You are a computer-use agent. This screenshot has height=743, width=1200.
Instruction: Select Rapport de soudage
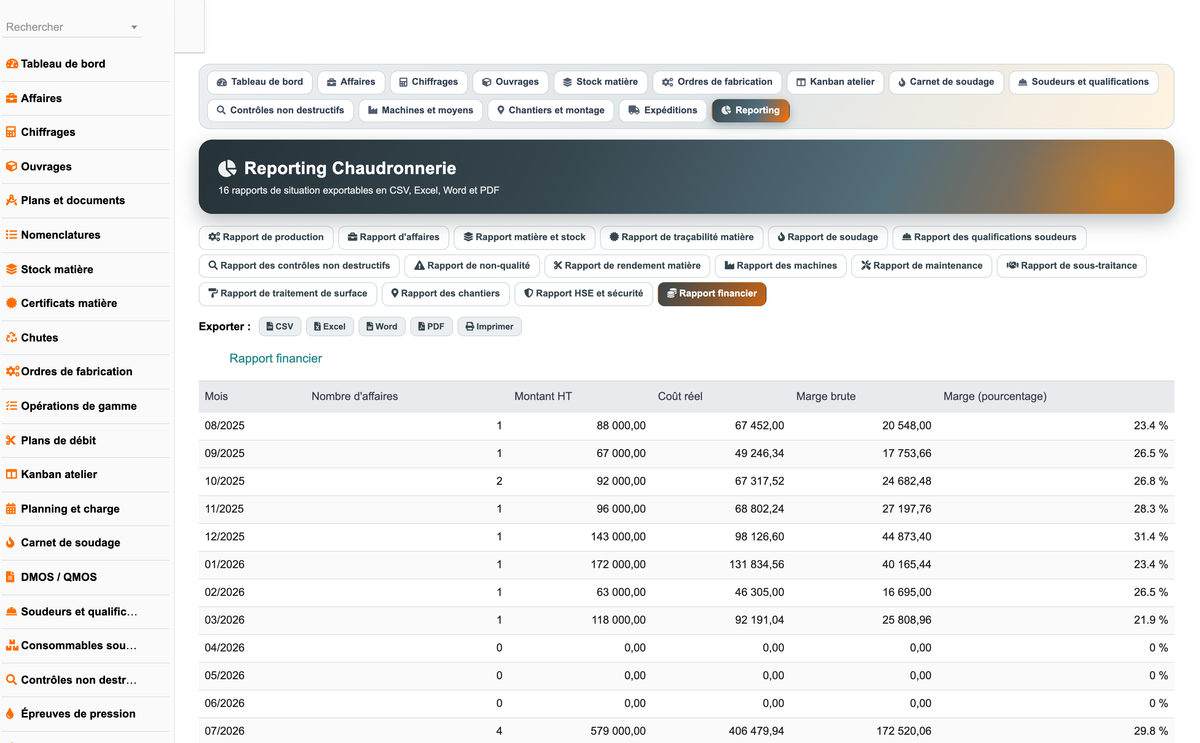(827, 237)
